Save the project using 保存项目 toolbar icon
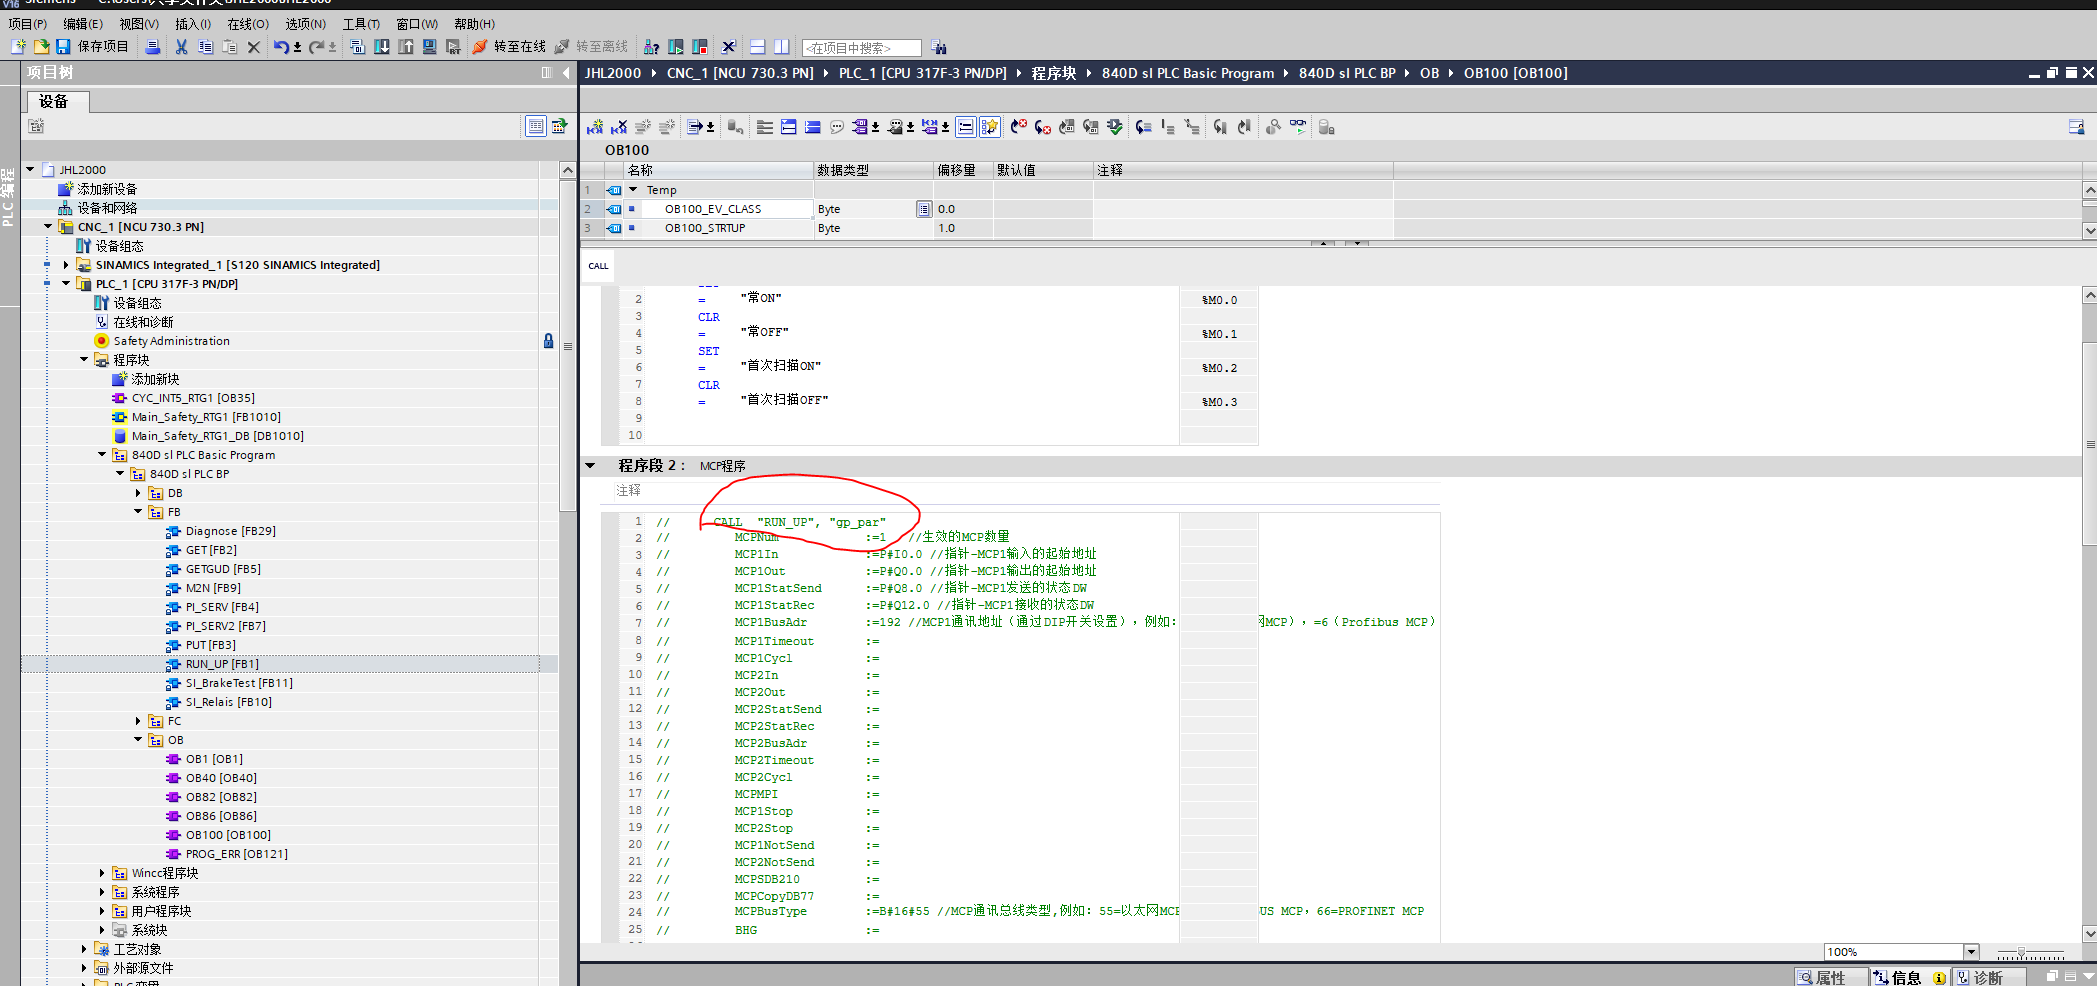 (89, 46)
